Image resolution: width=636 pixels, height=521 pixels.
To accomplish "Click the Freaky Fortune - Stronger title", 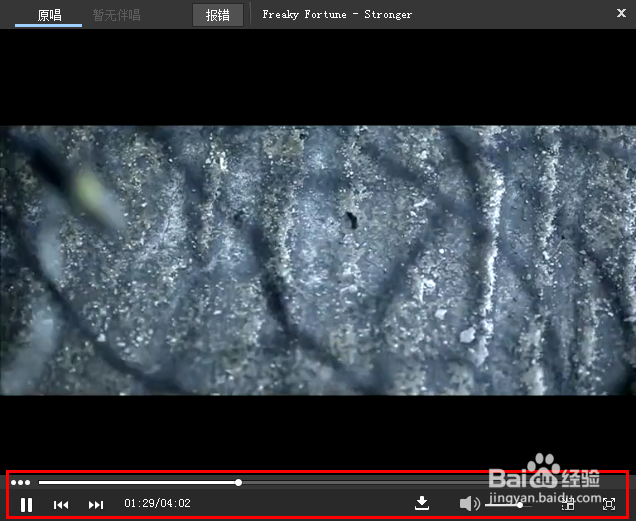I will coord(337,15).
